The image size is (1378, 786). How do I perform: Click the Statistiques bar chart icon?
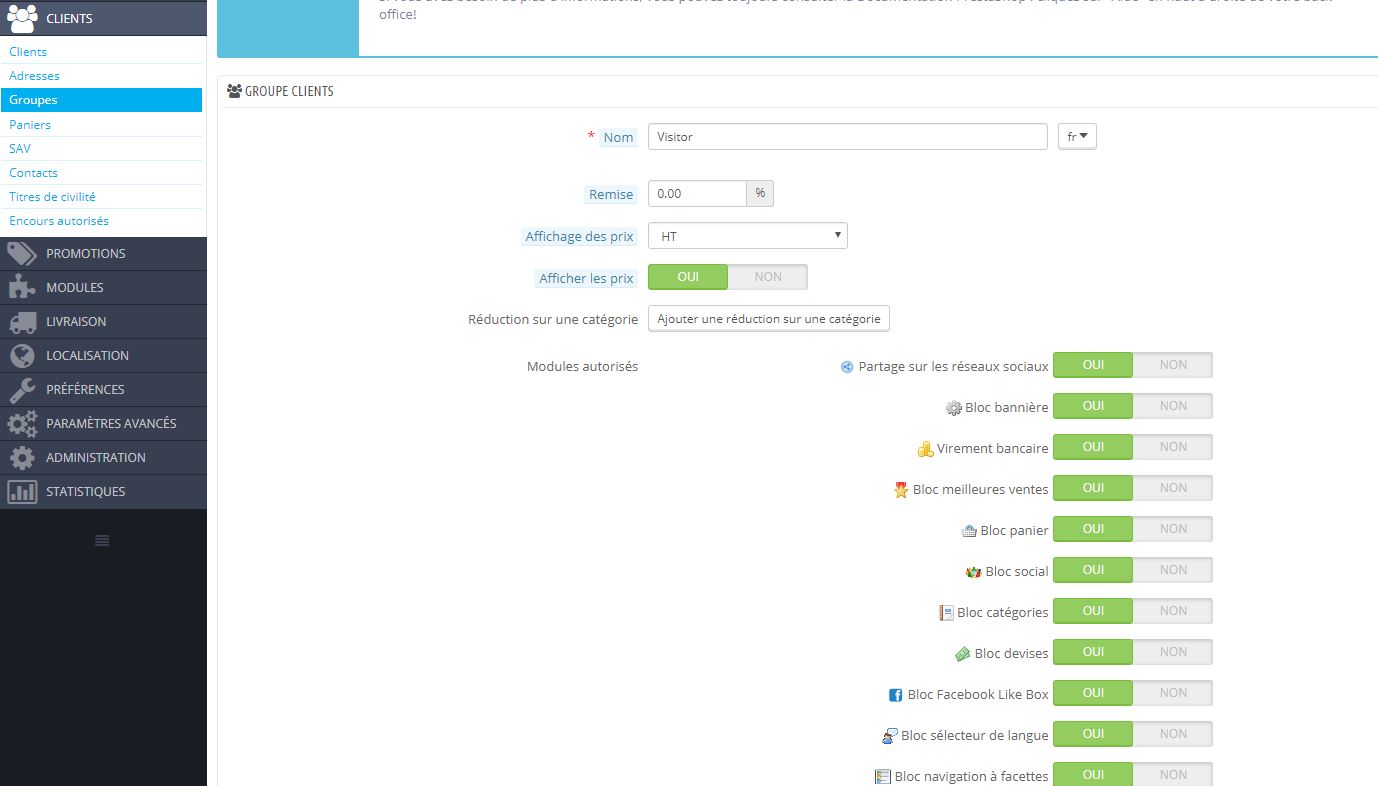click(22, 491)
